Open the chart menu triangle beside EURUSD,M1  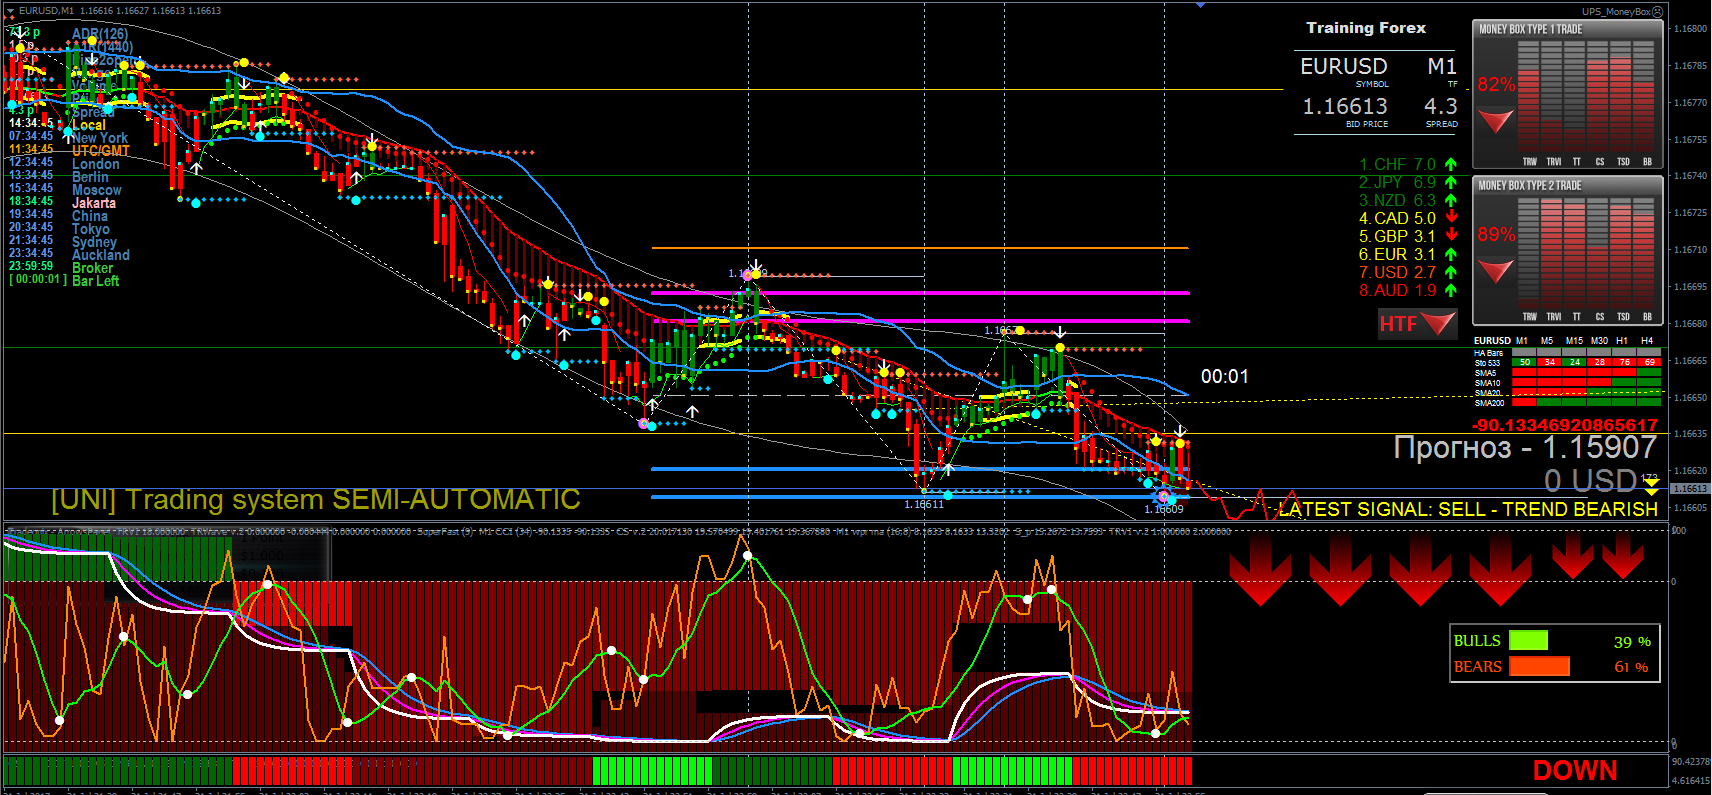click(x=10, y=11)
